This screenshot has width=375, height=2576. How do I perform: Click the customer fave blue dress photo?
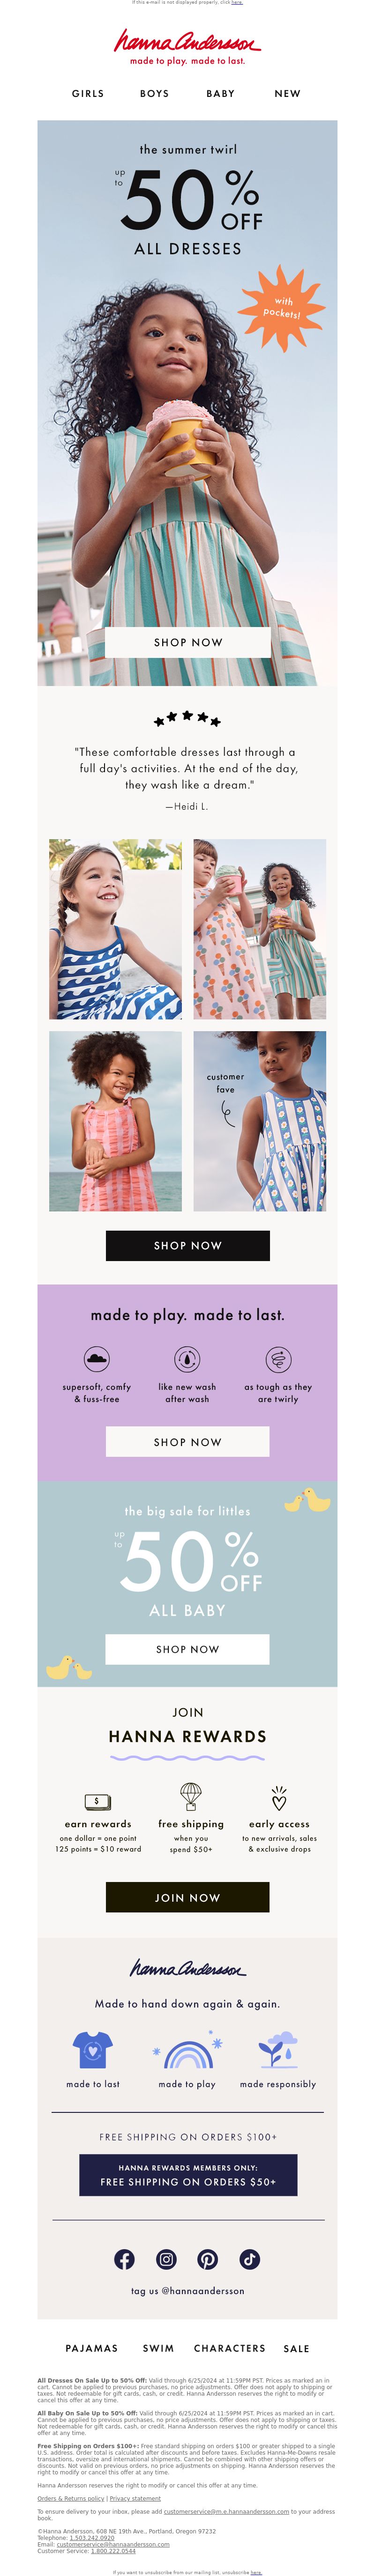260,1121
